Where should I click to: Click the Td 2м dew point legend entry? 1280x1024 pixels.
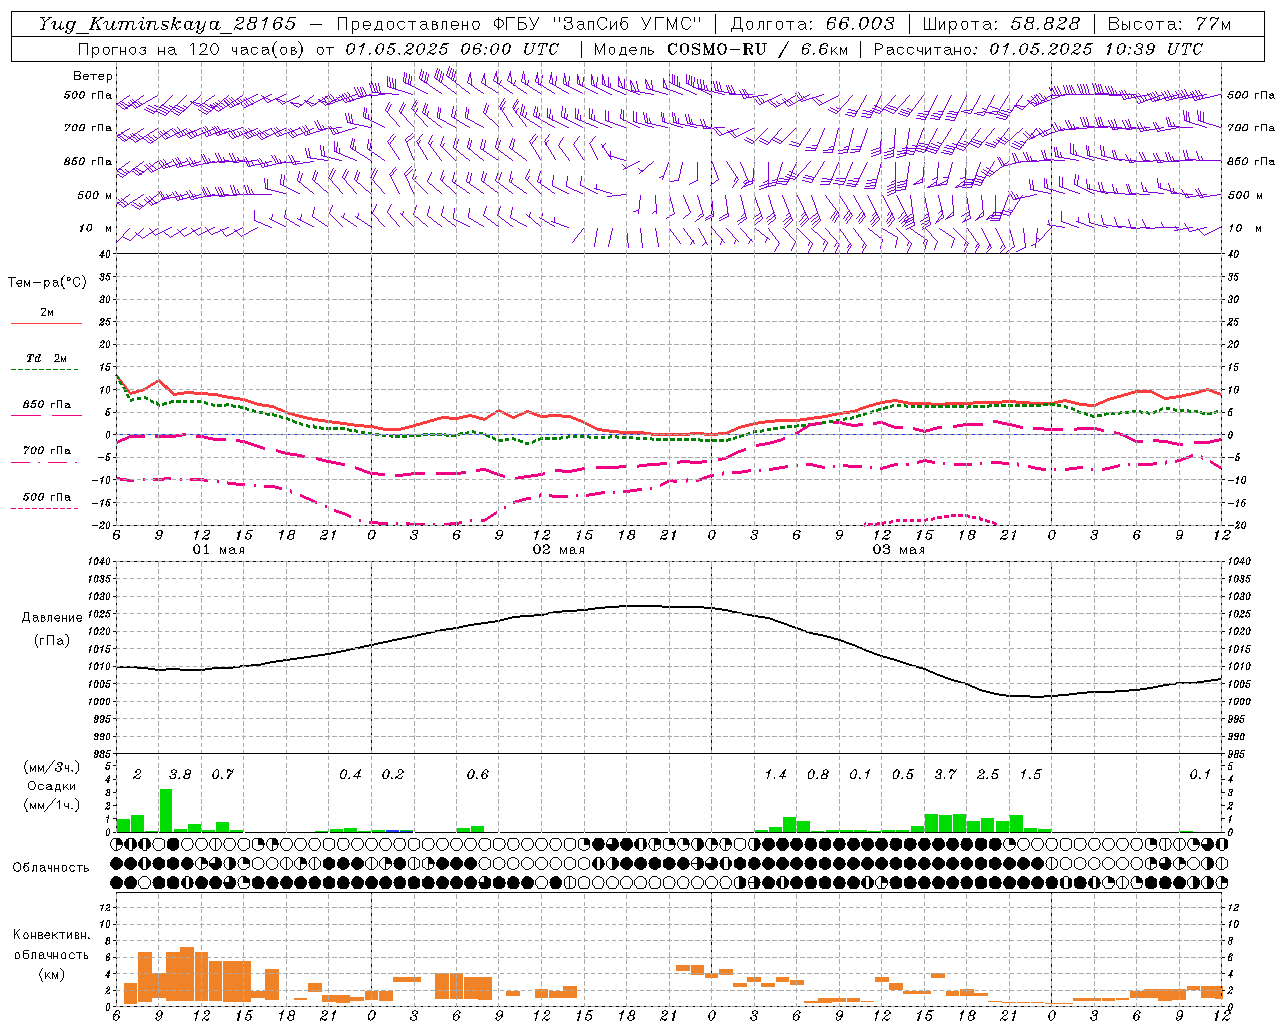(47, 358)
